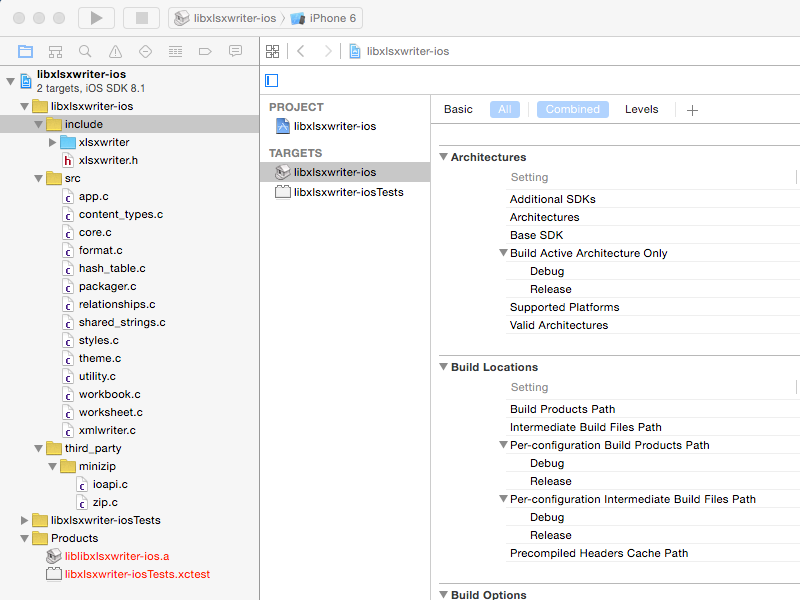Image resolution: width=800 pixels, height=600 pixels.
Task: Open the Project navigator folder icon
Action: [x=26, y=51]
